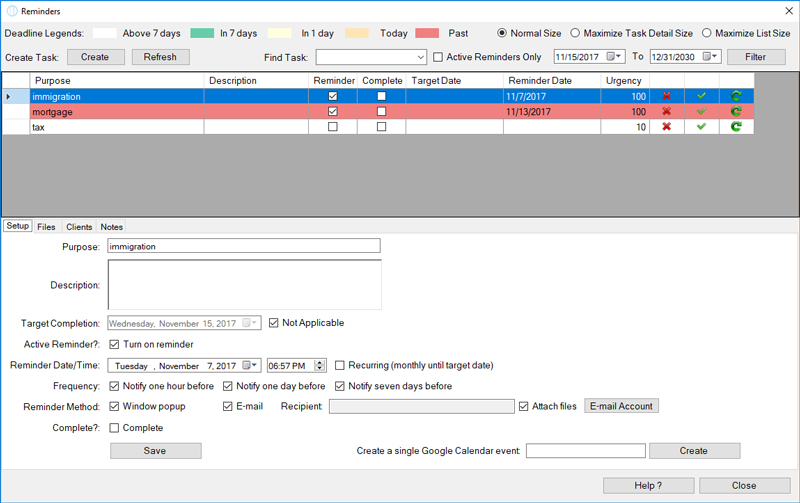The height and width of the screenshot is (503, 800).
Task: Toggle Notify one hour before
Action: 114,386
